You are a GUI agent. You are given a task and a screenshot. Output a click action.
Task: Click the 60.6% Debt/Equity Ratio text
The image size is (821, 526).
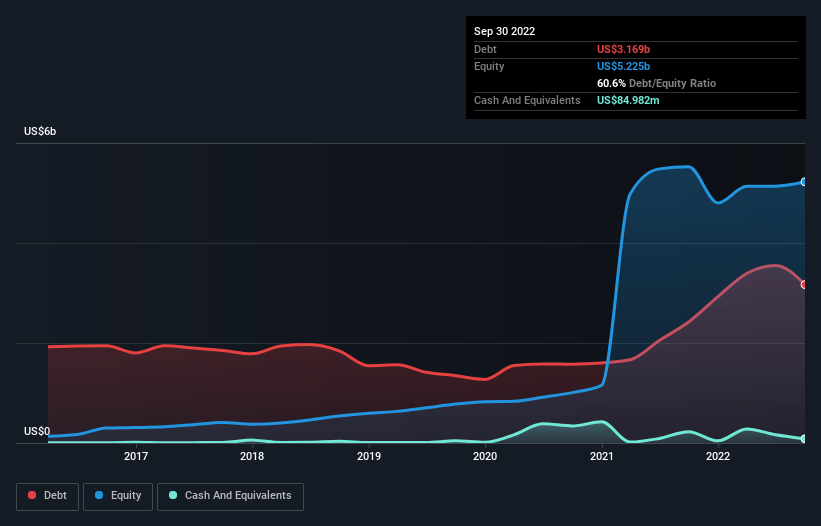coord(656,83)
